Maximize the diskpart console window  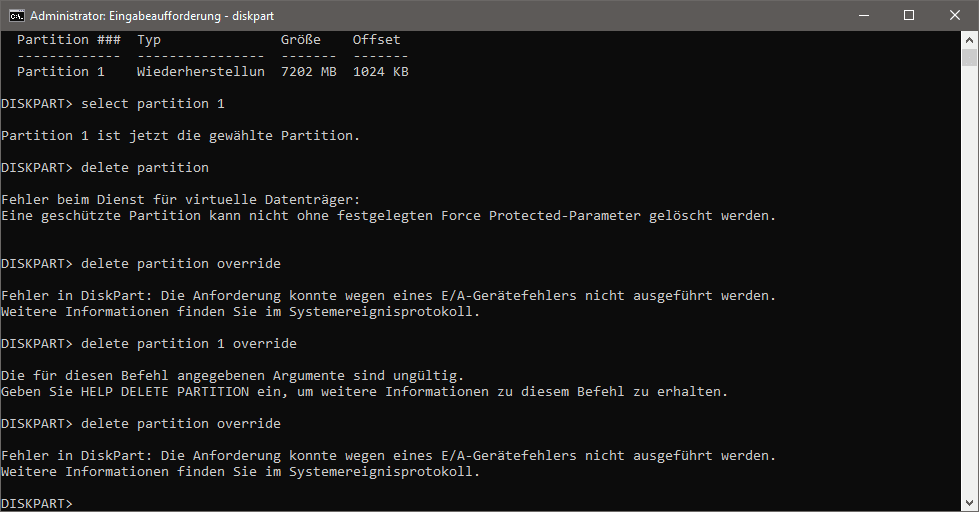(909, 16)
